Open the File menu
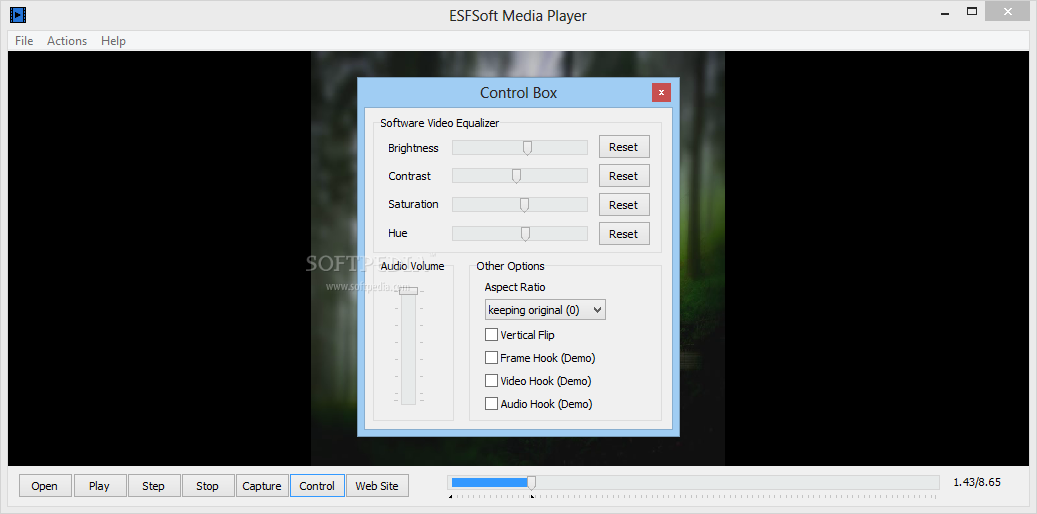This screenshot has height=514, width=1037. 24,41
